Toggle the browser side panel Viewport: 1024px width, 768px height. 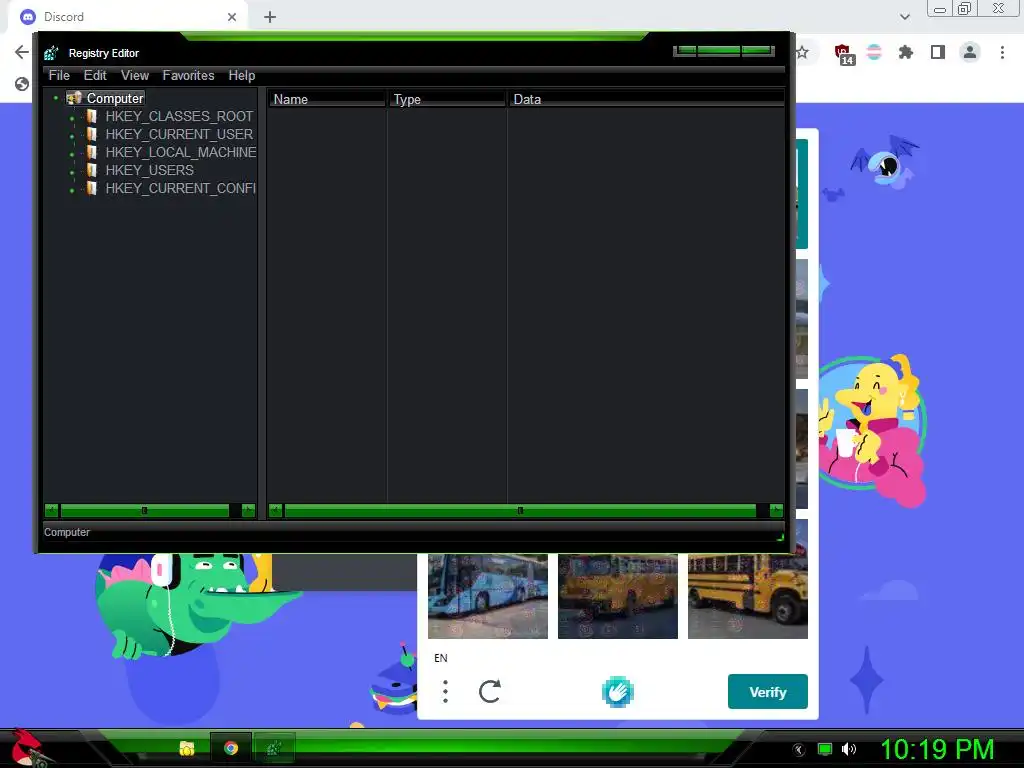[938, 52]
